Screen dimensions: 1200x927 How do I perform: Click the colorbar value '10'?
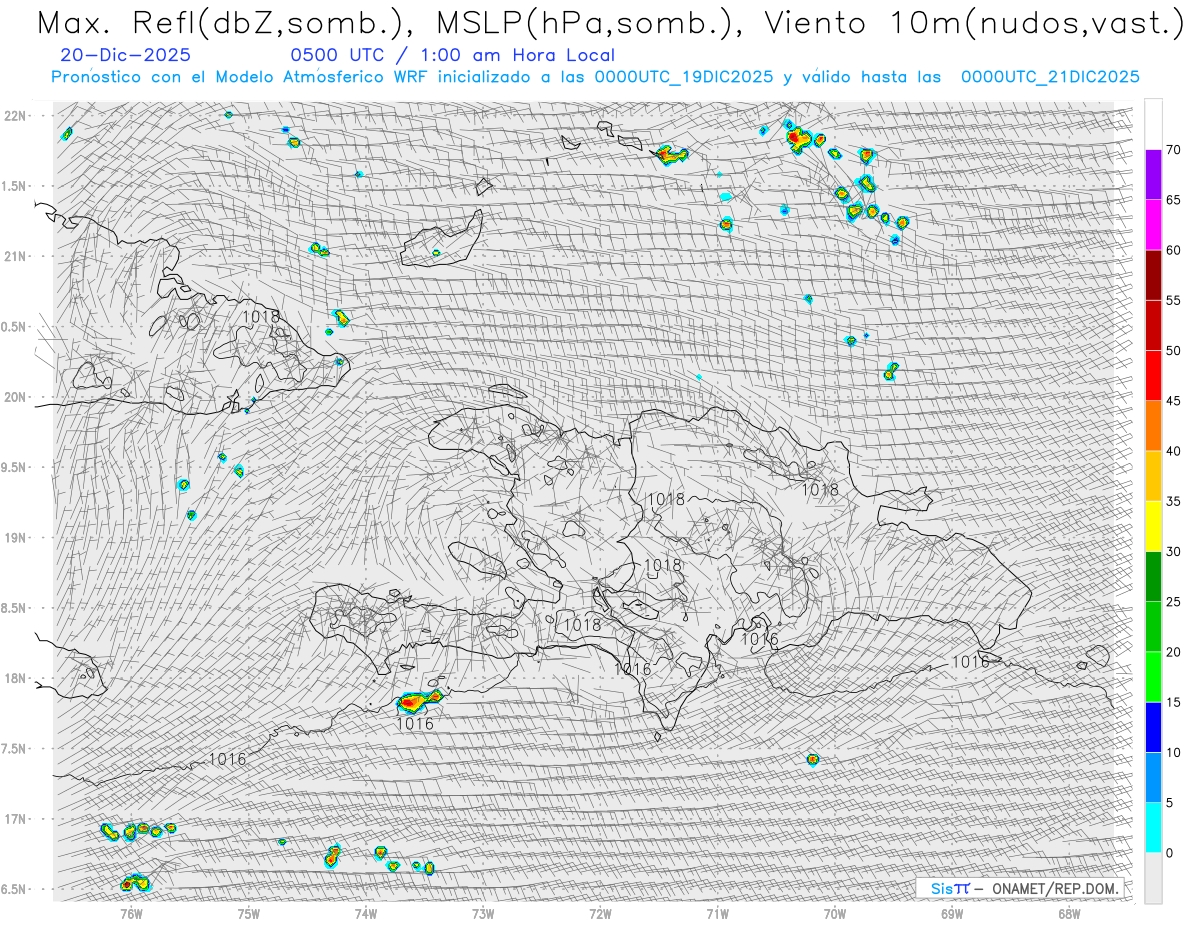(x=1173, y=752)
